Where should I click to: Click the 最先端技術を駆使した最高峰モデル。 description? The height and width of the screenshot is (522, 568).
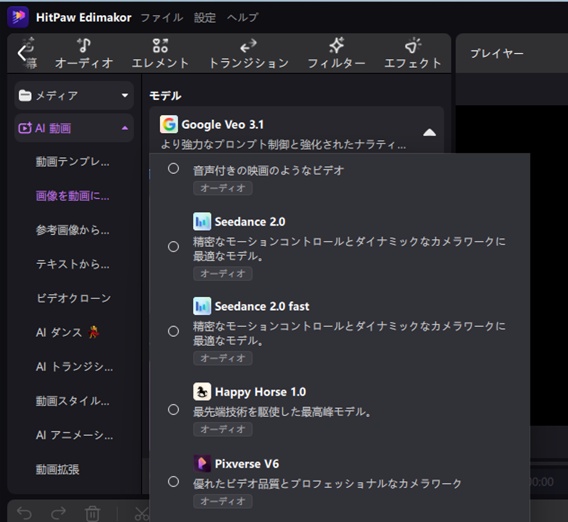[282, 412]
